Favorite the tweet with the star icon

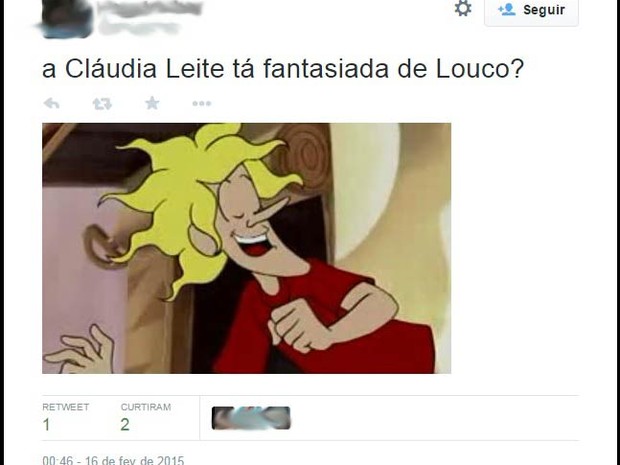coord(152,103)
